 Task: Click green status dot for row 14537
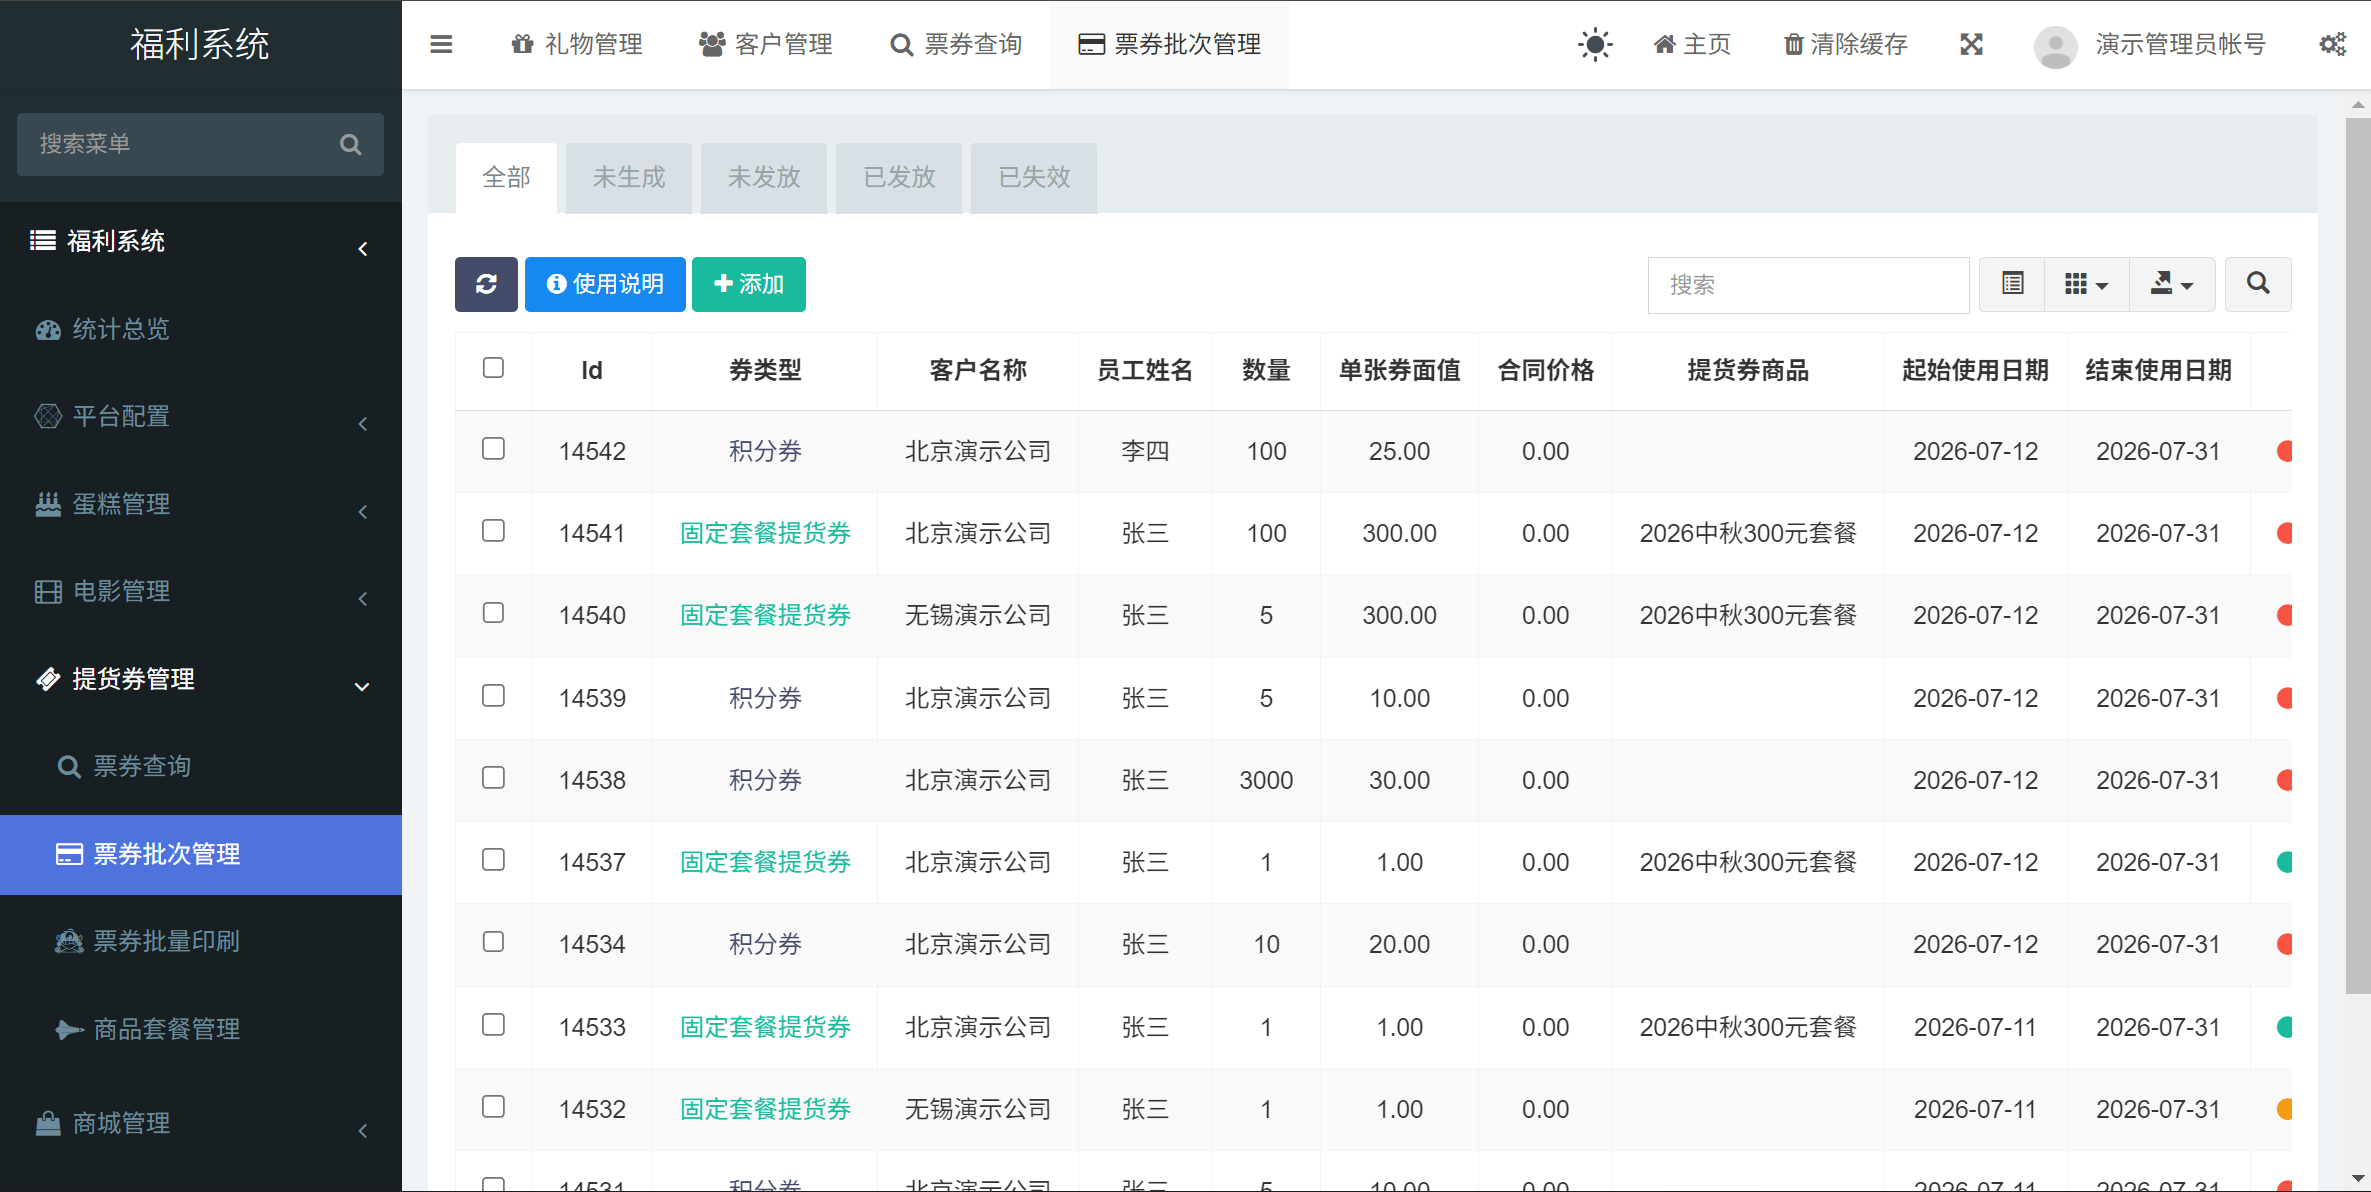(x=2284, y=862)
